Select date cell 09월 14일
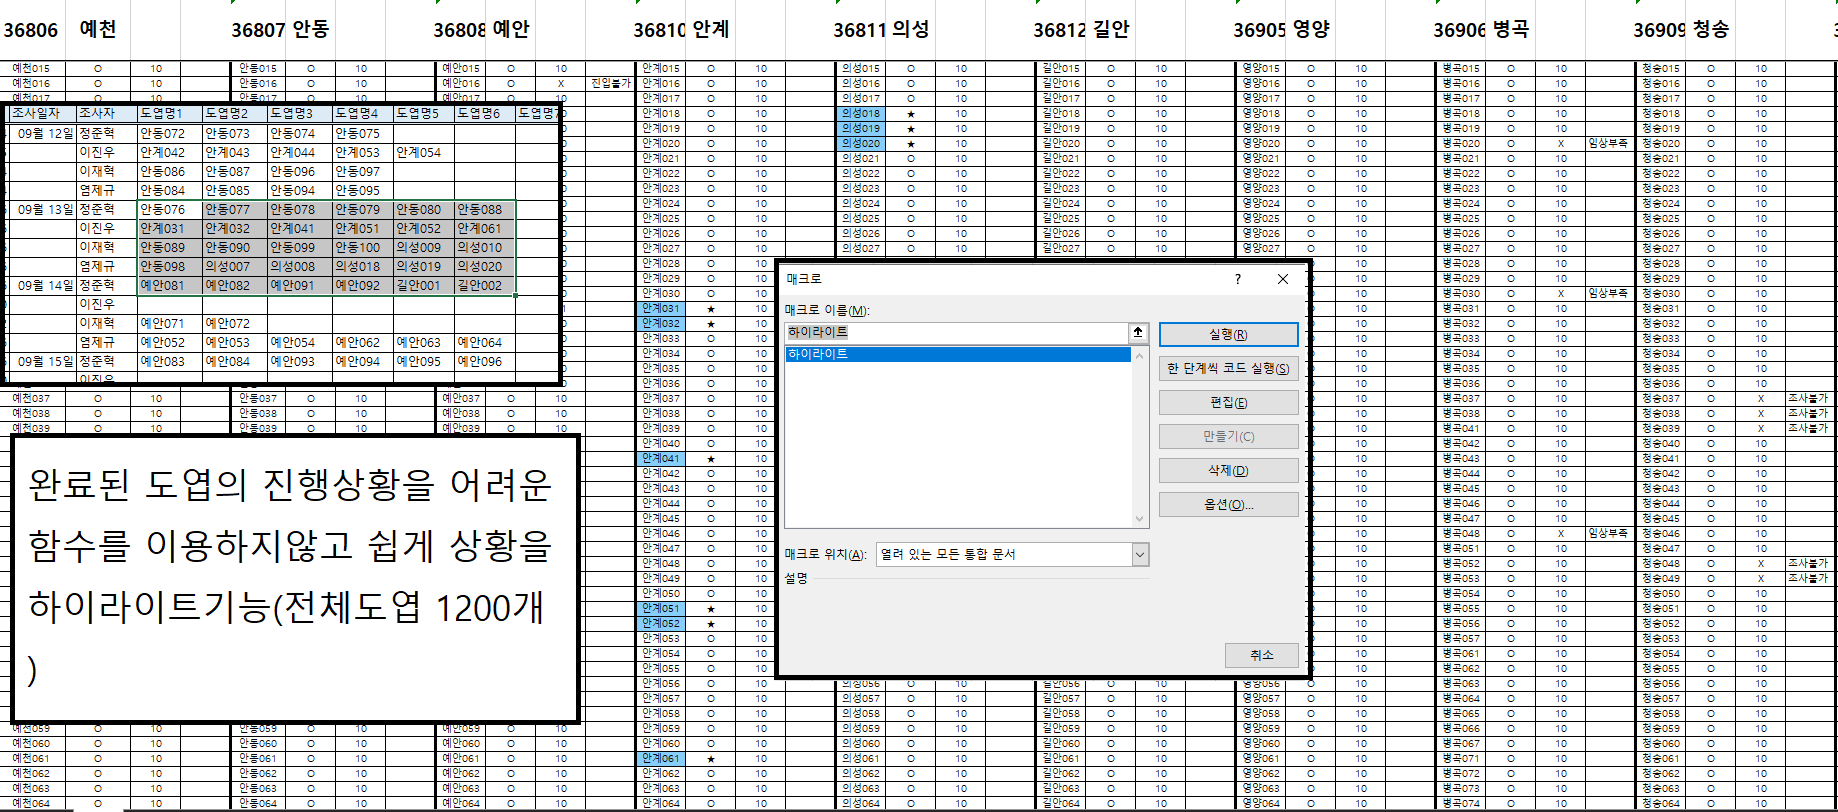This screenshot has width=1838, height=812. 43,286
